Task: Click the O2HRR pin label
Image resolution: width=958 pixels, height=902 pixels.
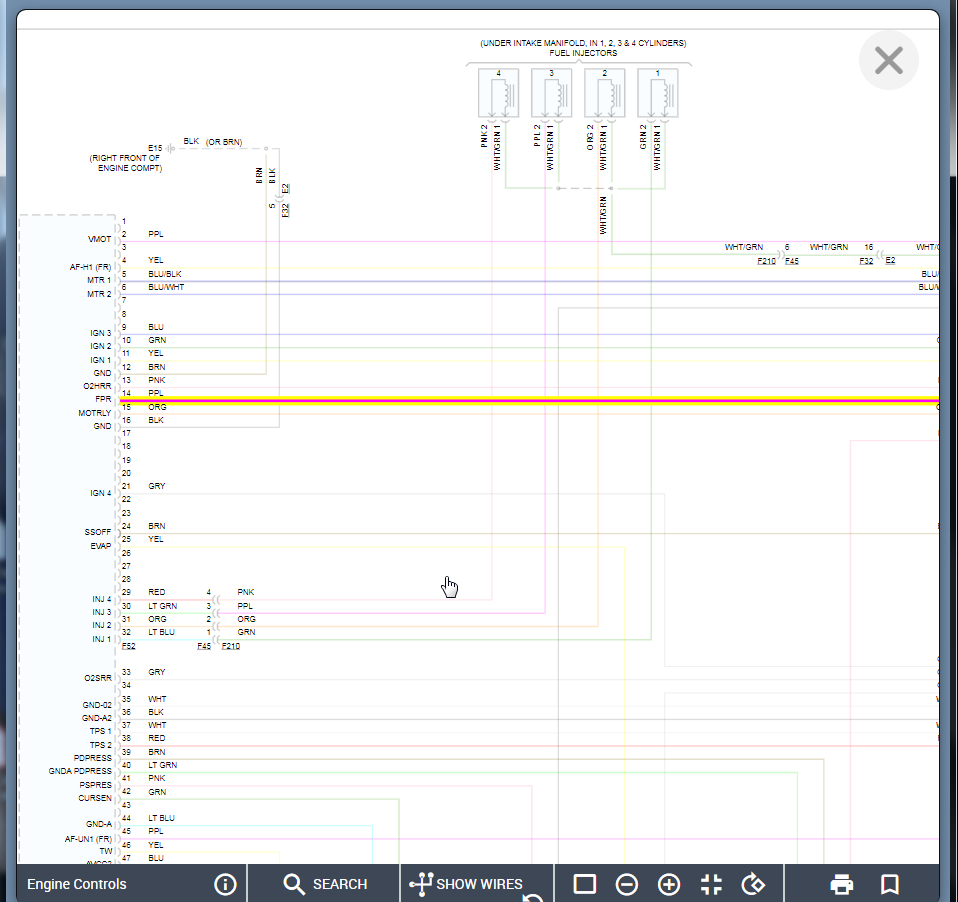Action: [x=97, y=386]
